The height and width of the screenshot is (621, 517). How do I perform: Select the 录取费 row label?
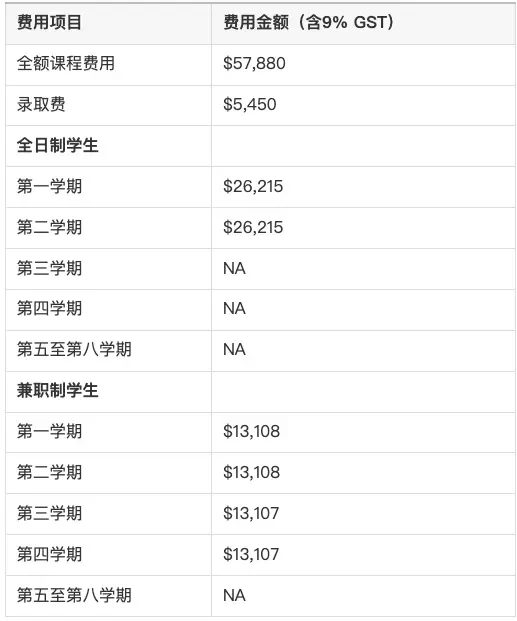point(41,105)
